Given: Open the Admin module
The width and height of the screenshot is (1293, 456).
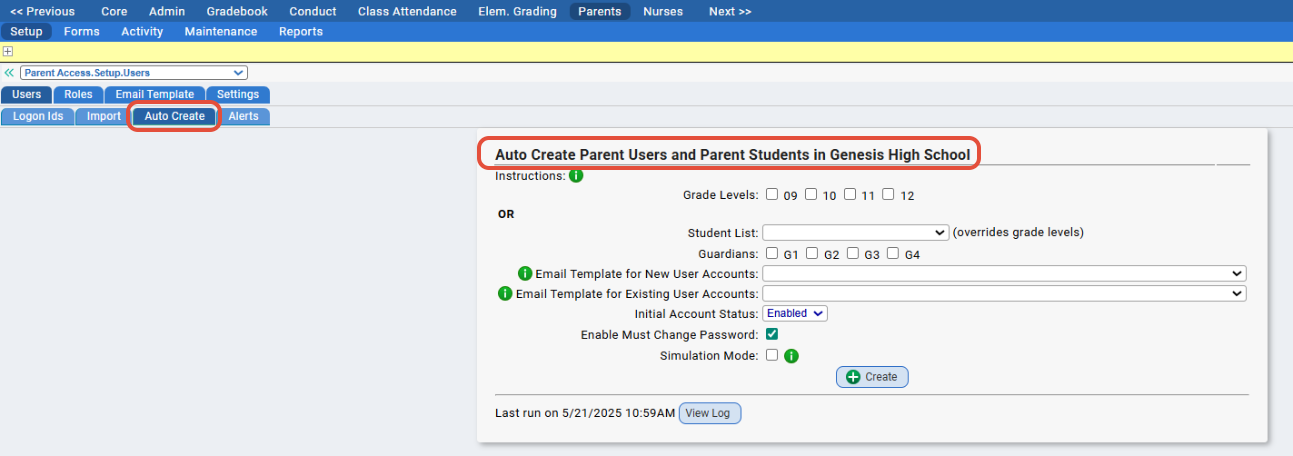Looking at the screenshot, I should pyautogui.click(x=166, y=12).
